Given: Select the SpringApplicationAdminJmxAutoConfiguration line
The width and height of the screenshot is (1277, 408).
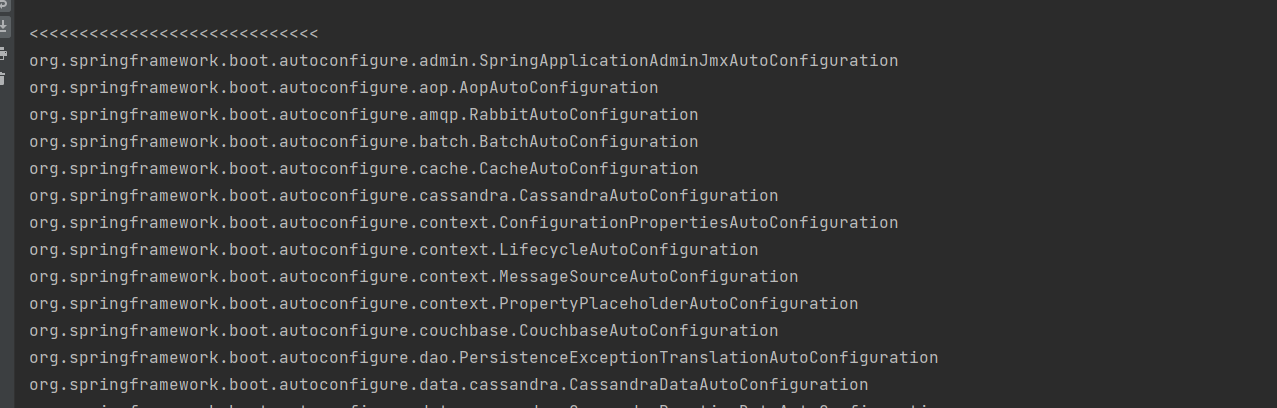Looking at the screenshot, I should [x=464, y=61].
